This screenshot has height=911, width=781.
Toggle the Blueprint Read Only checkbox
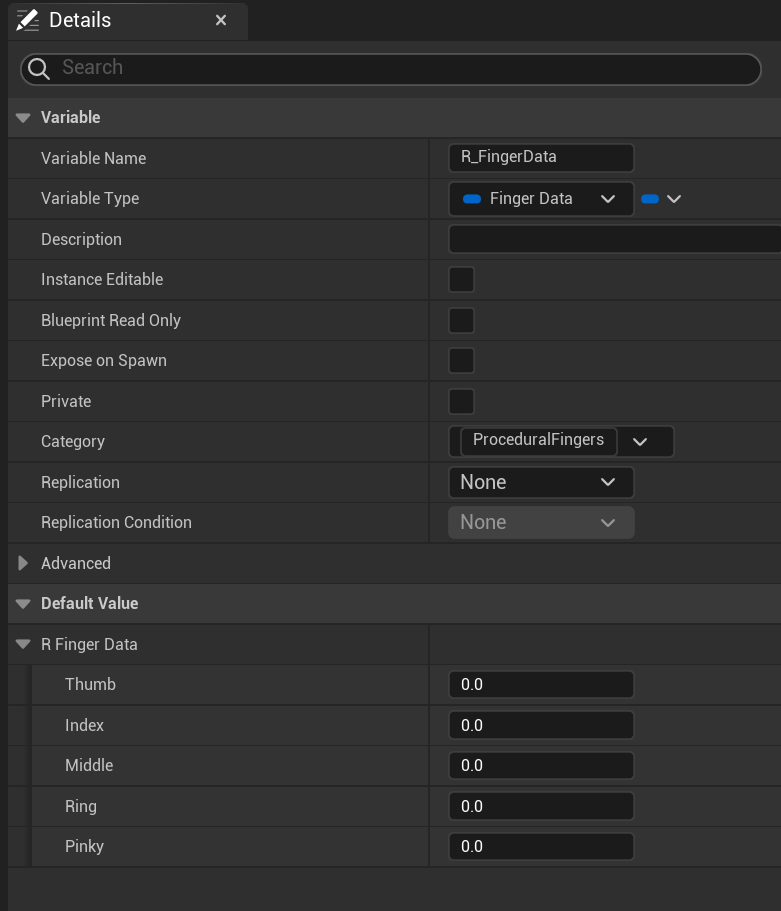(461, 320)
